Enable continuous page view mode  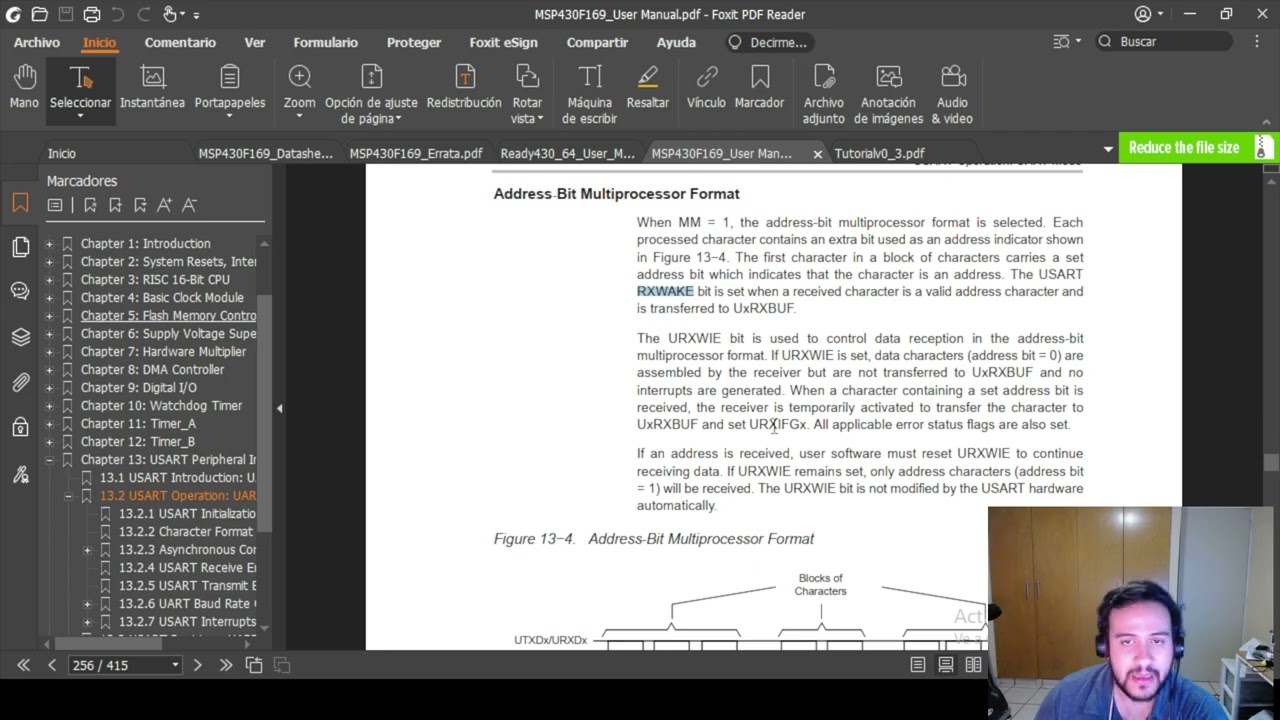pos(945,665)
